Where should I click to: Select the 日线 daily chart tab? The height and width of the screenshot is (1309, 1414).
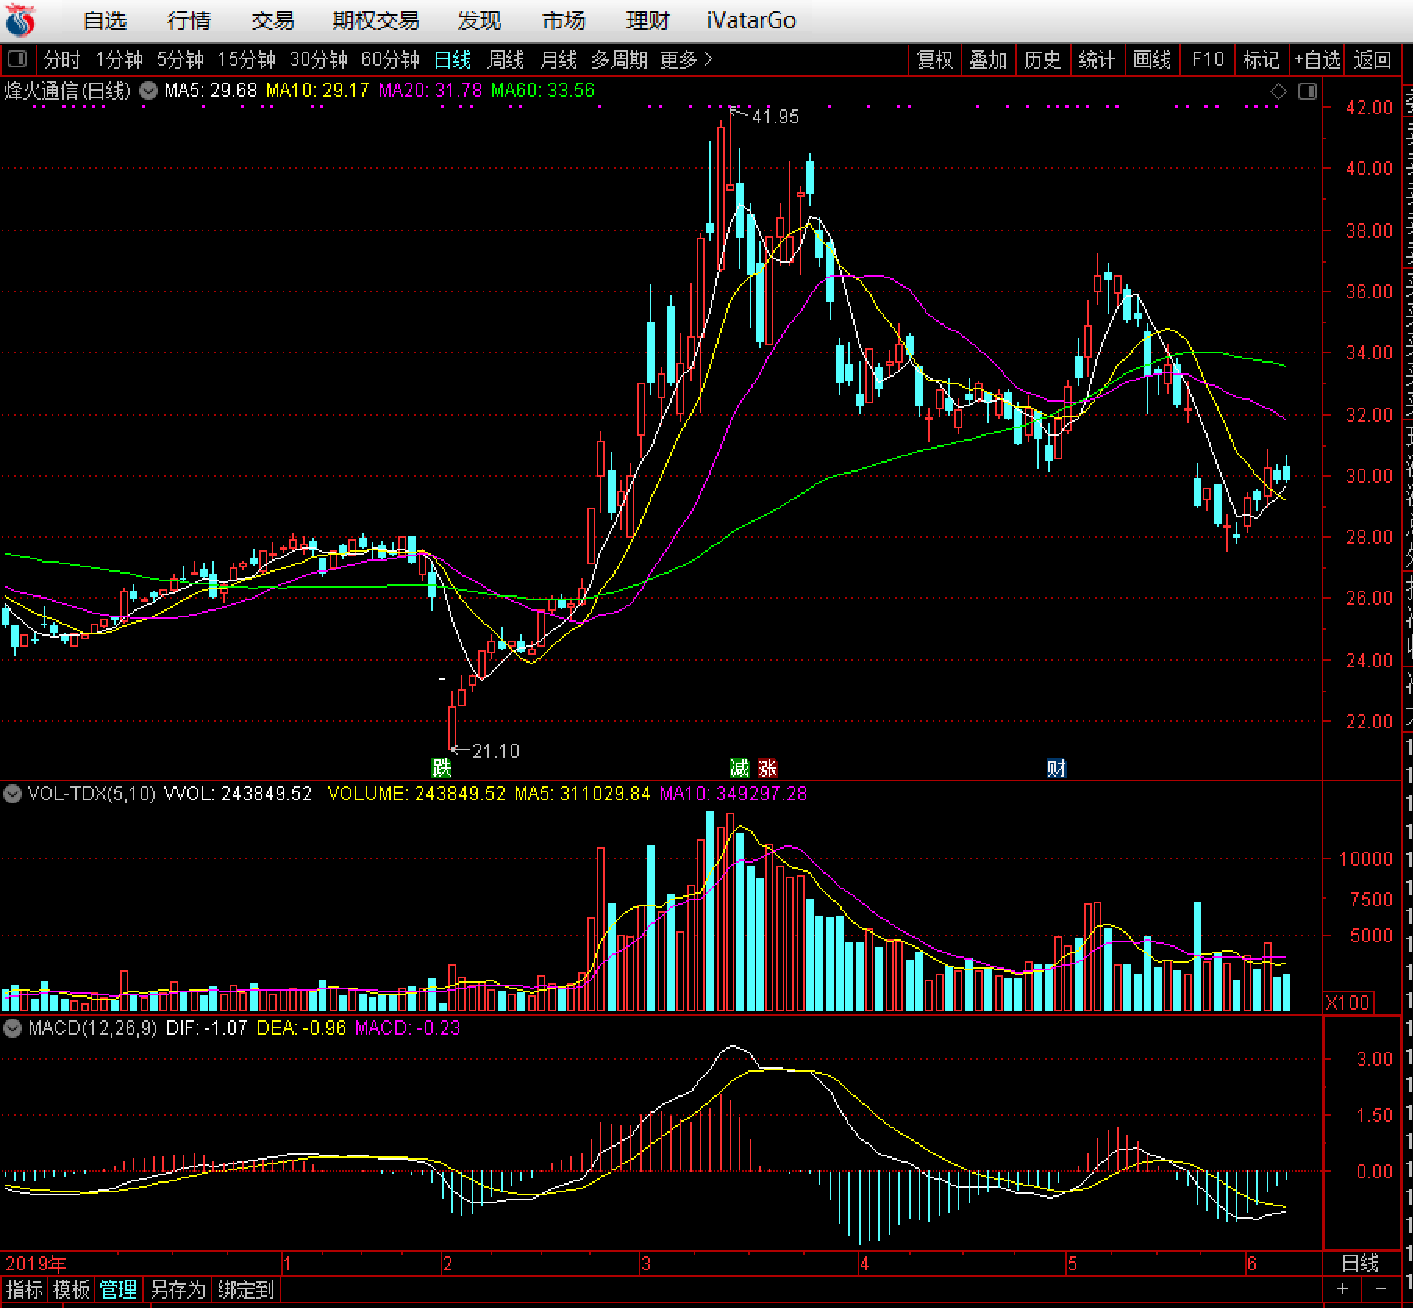click(x=453, y=60)
